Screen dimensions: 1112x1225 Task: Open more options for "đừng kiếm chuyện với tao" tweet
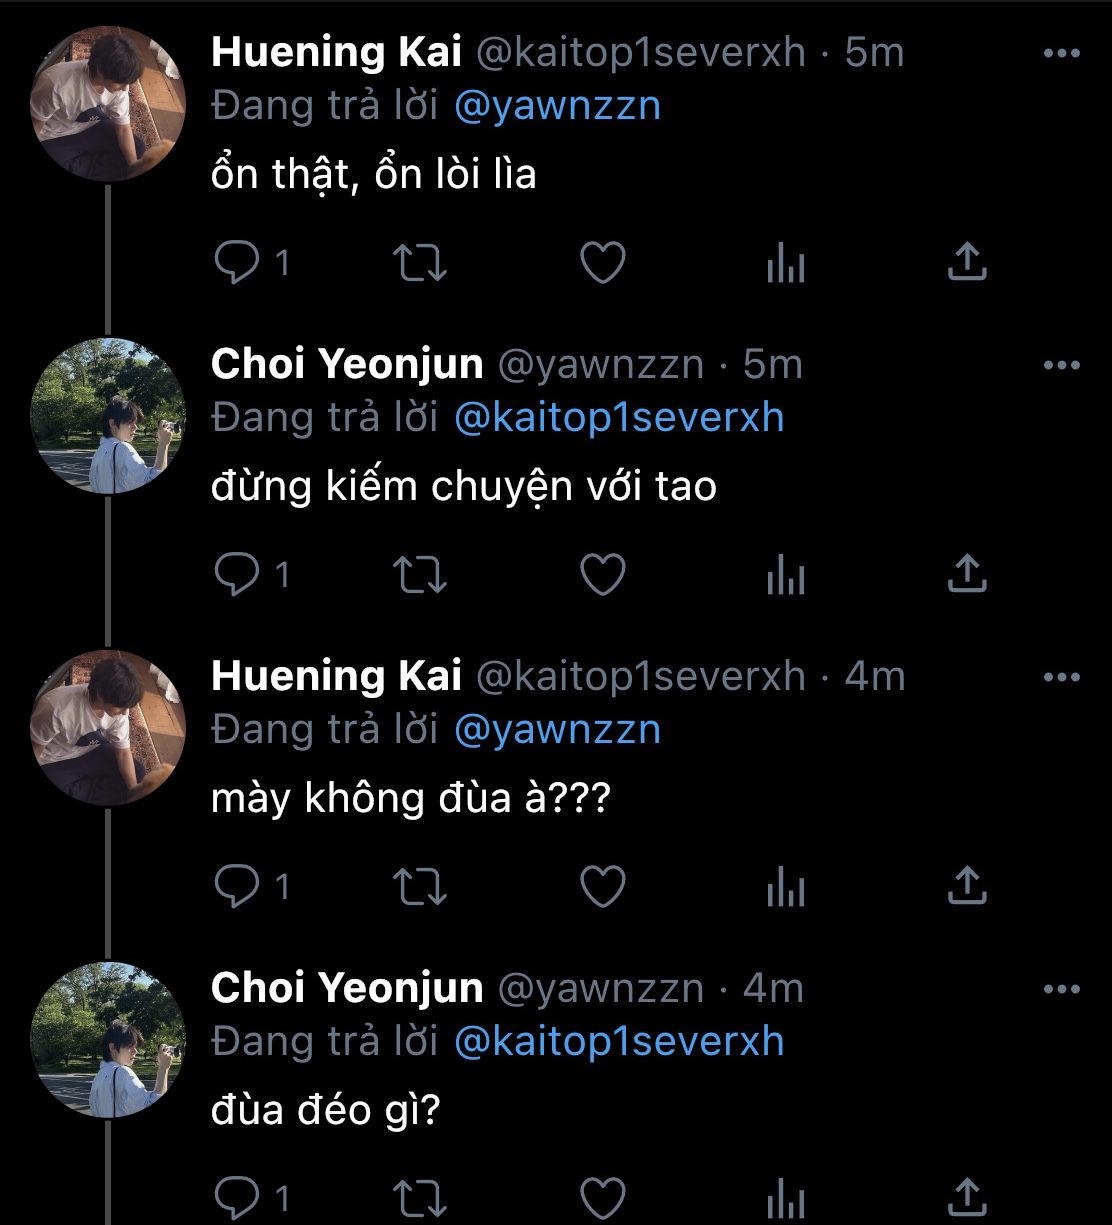(x=1061, y=365)
